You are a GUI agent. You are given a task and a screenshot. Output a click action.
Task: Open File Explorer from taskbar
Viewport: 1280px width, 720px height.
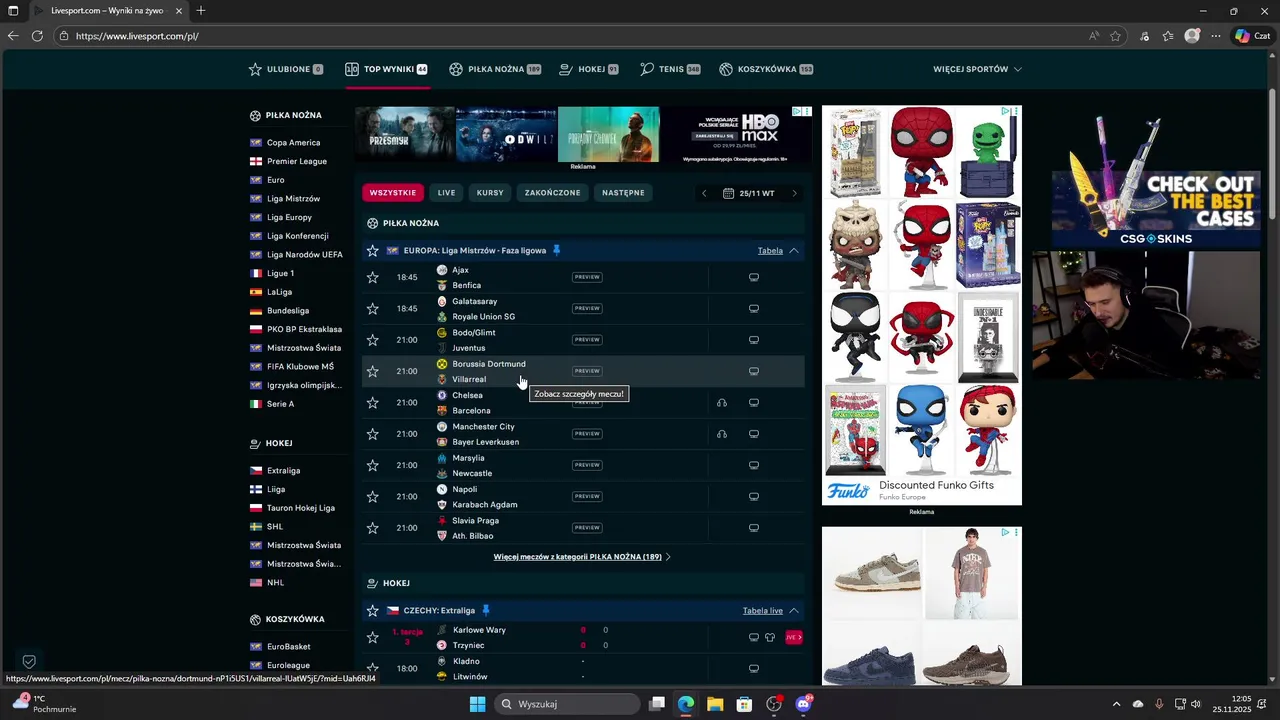715,704
